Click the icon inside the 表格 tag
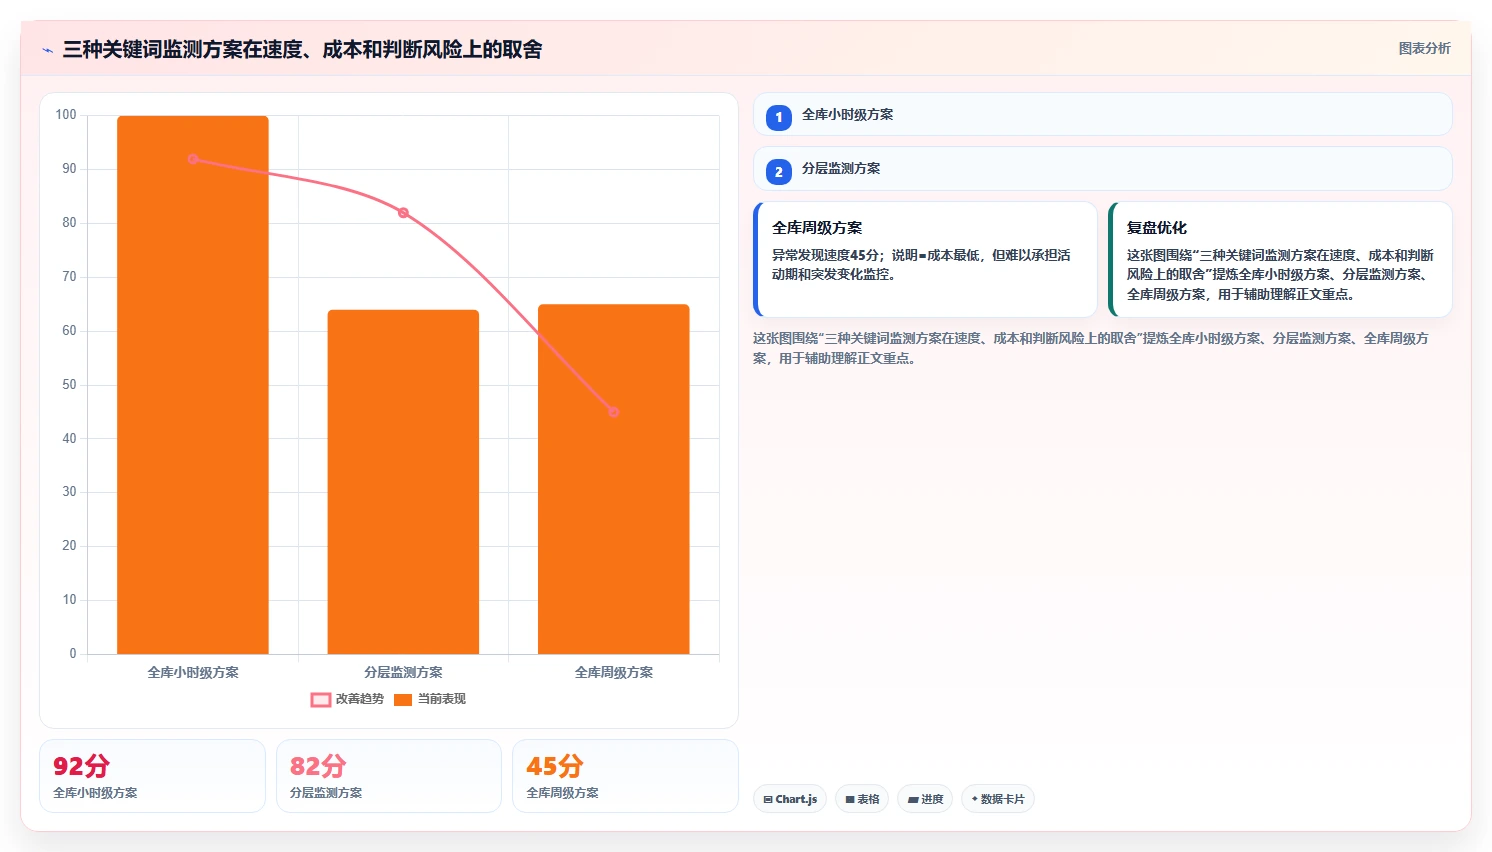This screenshot has height=852, width=1492. (850, 800)
